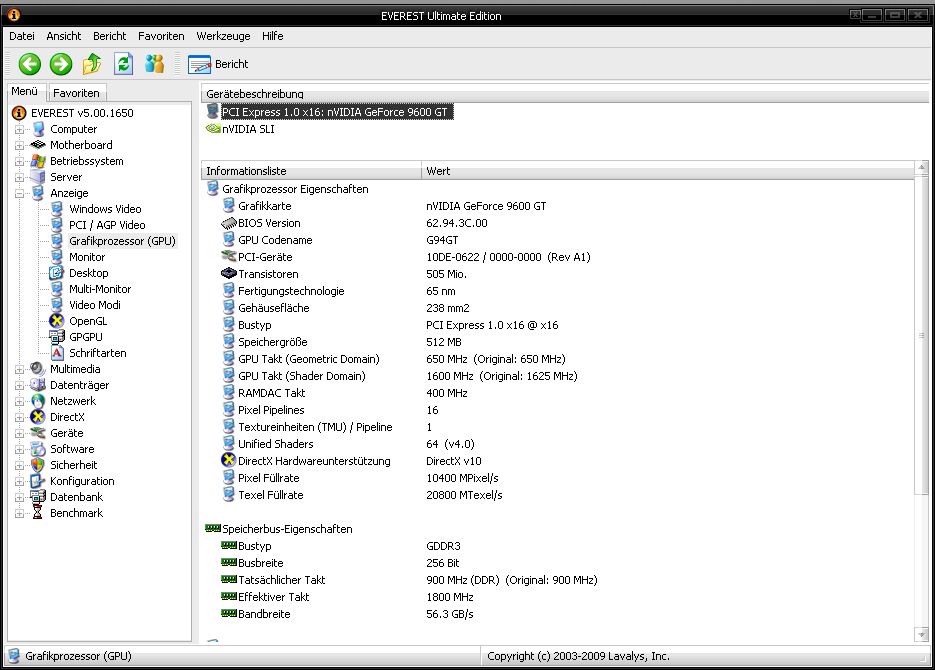Select the Bandbreite 56.3 GB/s row
Image resolution: width=935 pixels, height=670 pixels.
558,613
